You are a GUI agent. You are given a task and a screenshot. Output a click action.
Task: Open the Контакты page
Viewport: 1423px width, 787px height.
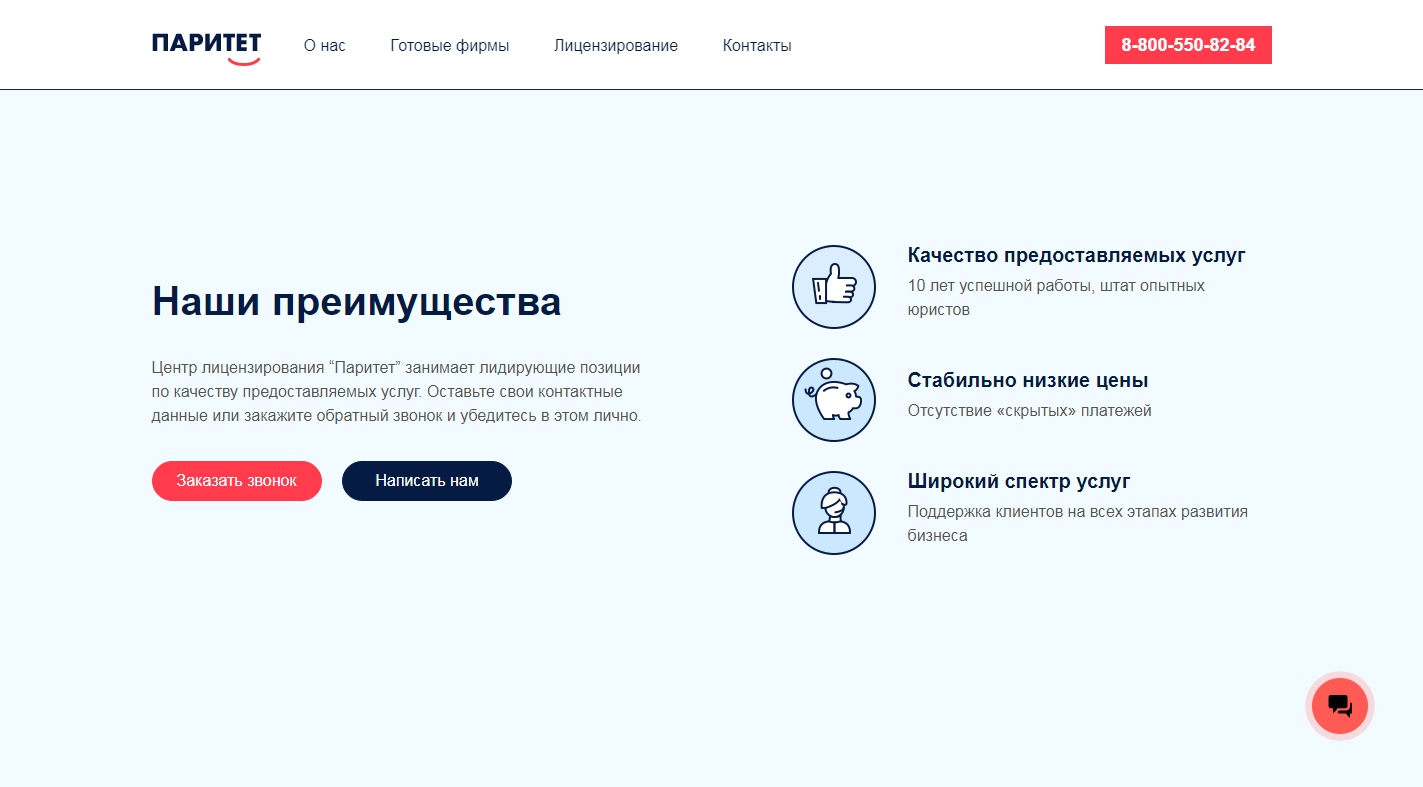click(x=757, y=46)
